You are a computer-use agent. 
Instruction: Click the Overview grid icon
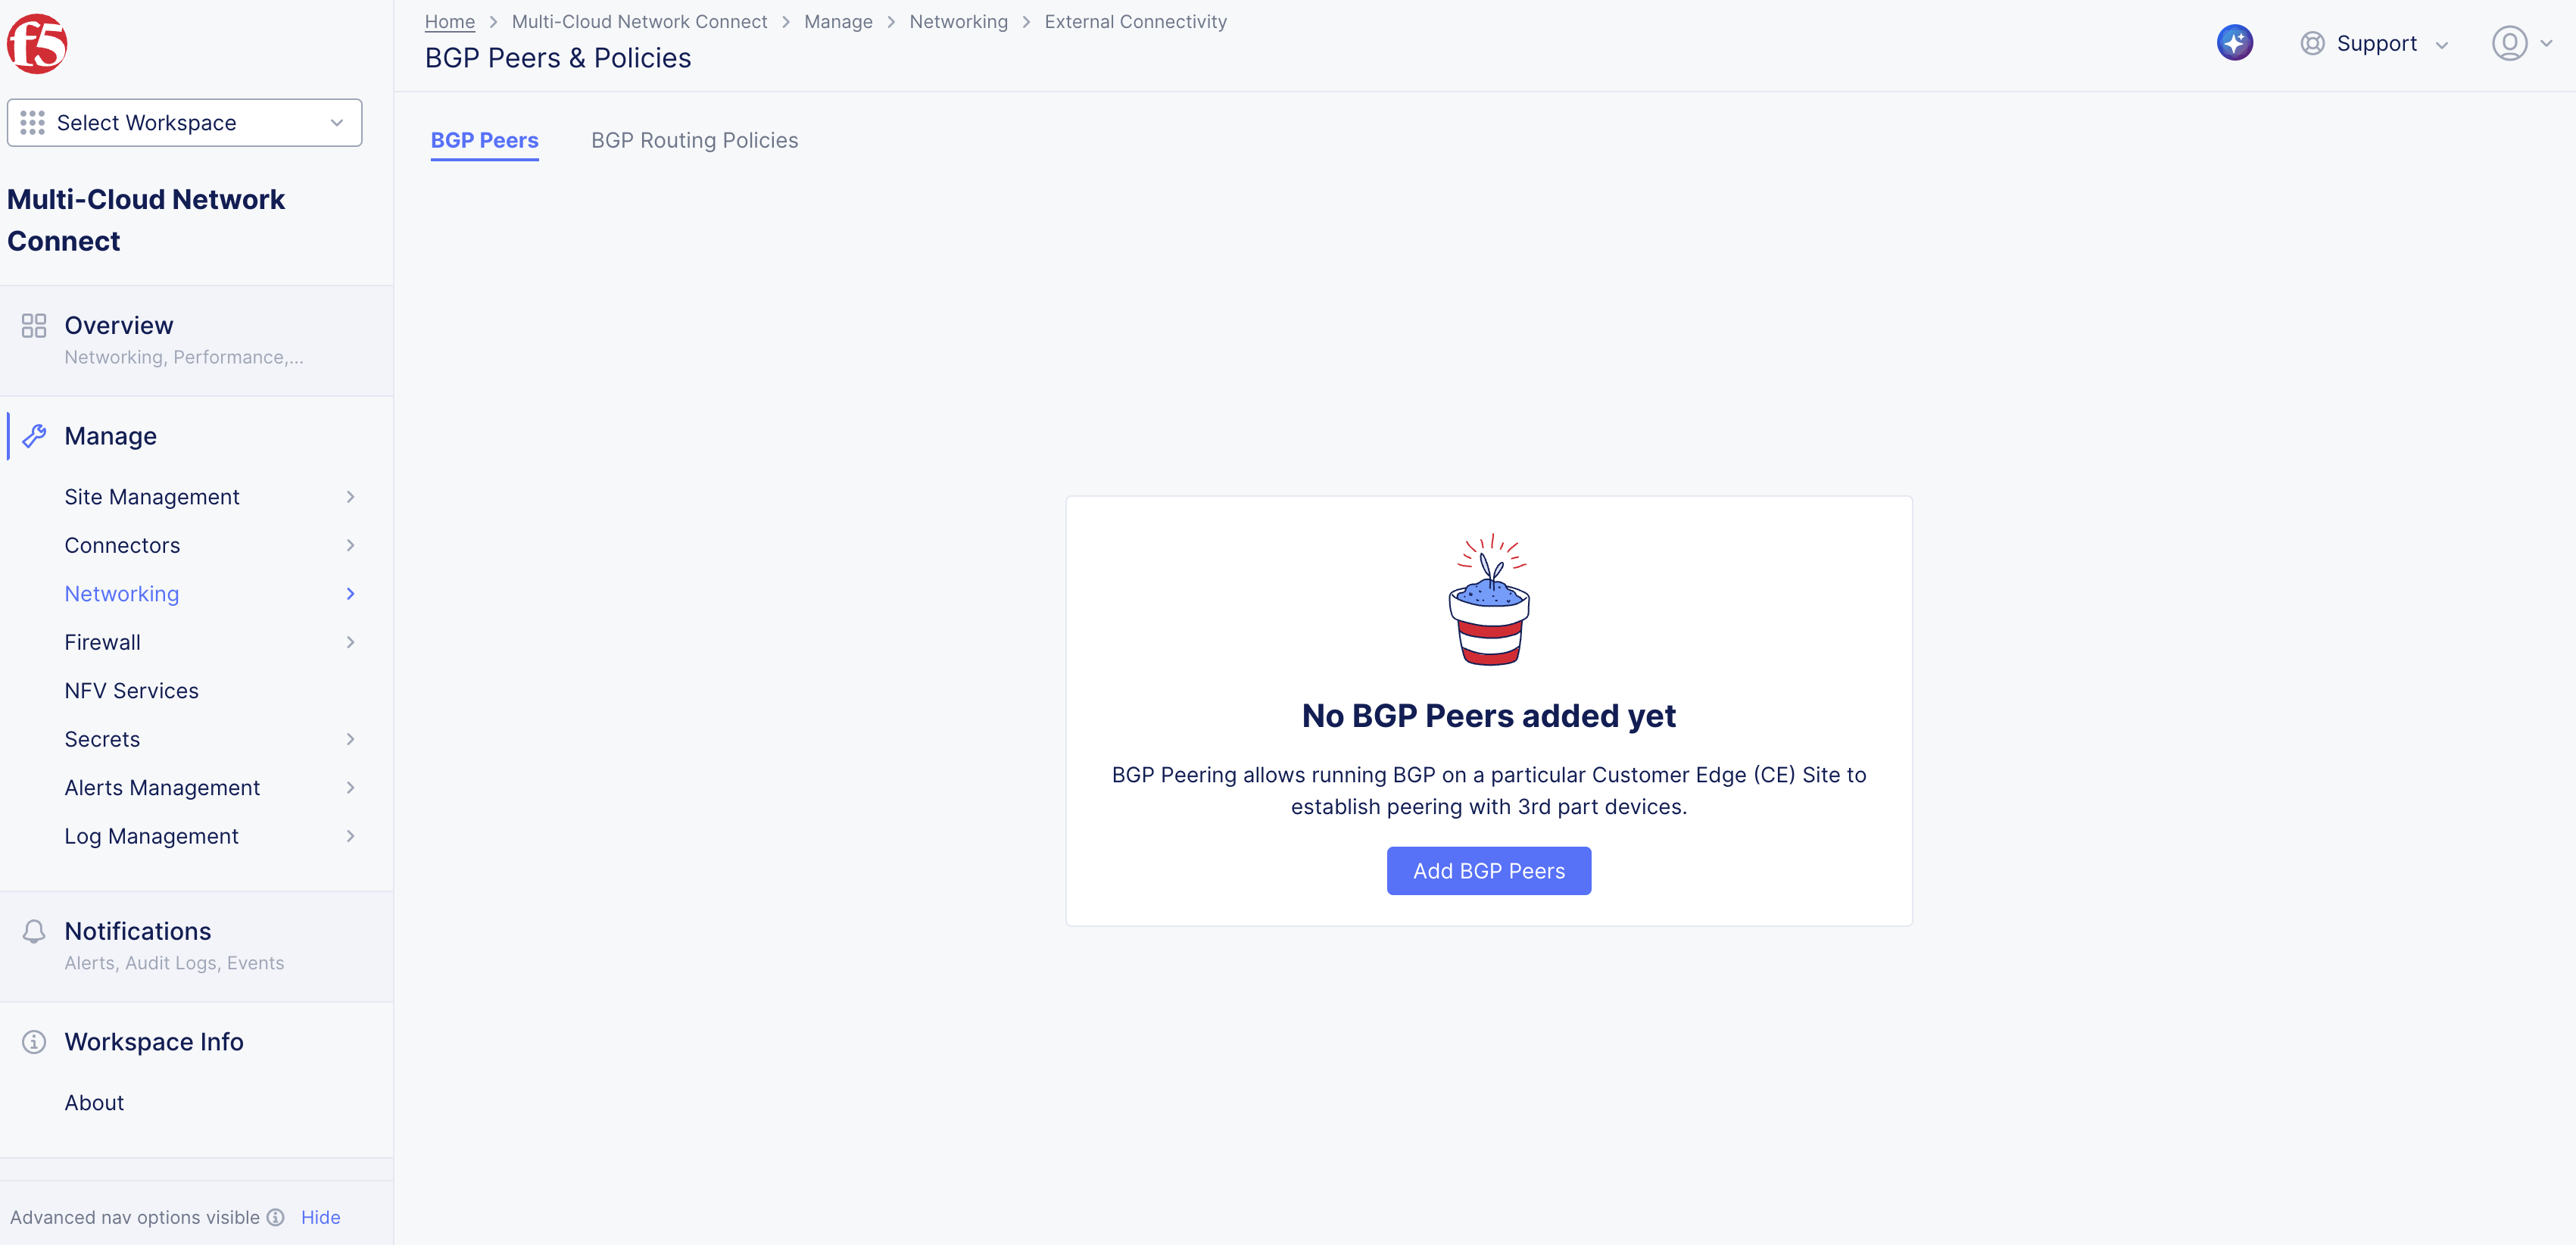tap(34, 326)
